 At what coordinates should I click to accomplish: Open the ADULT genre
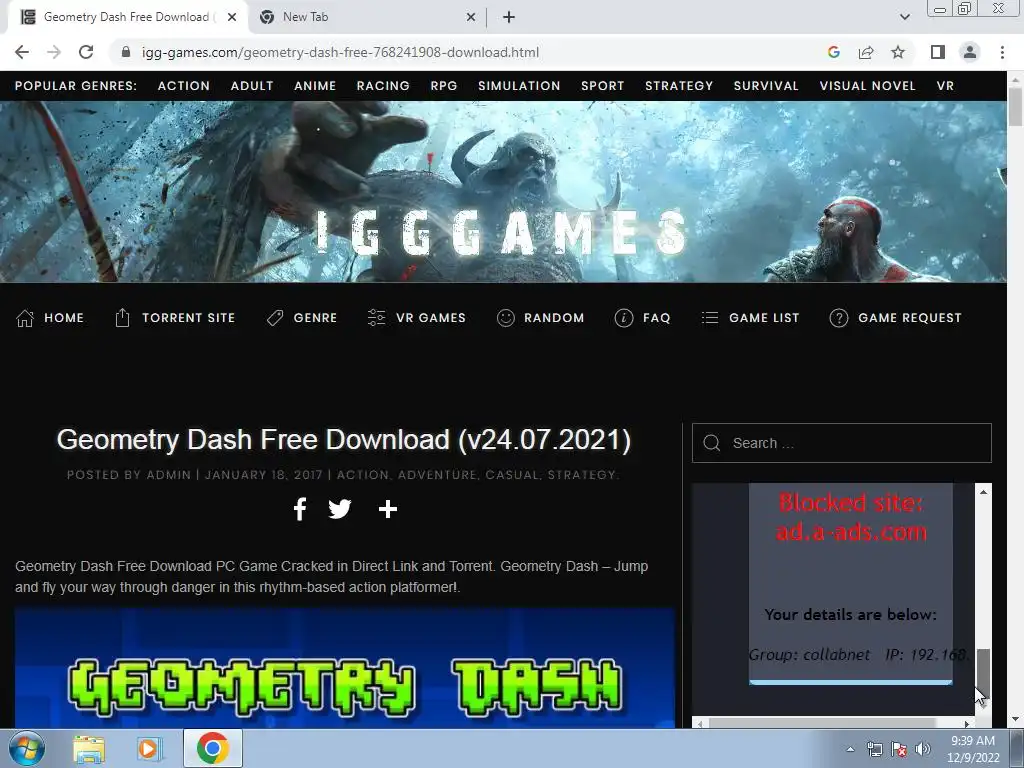pos(251,86)
